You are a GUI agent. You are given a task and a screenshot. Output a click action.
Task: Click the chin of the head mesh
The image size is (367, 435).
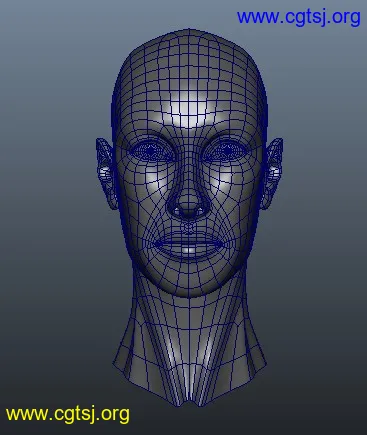(189, 282)
